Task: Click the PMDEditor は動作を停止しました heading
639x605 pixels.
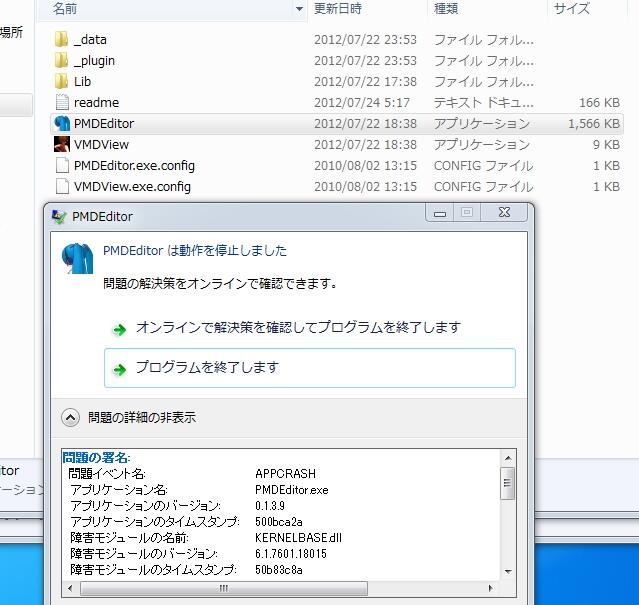Action: coord(195,250)
